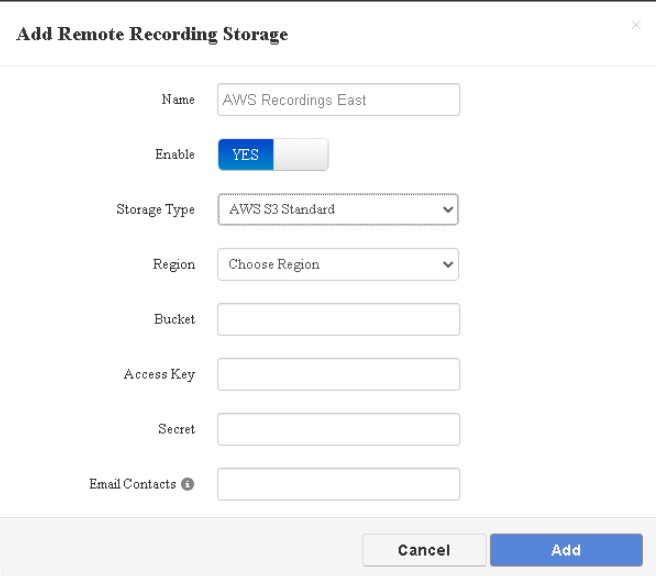
Task: Click the Add button
Action: tap(566, 550)
